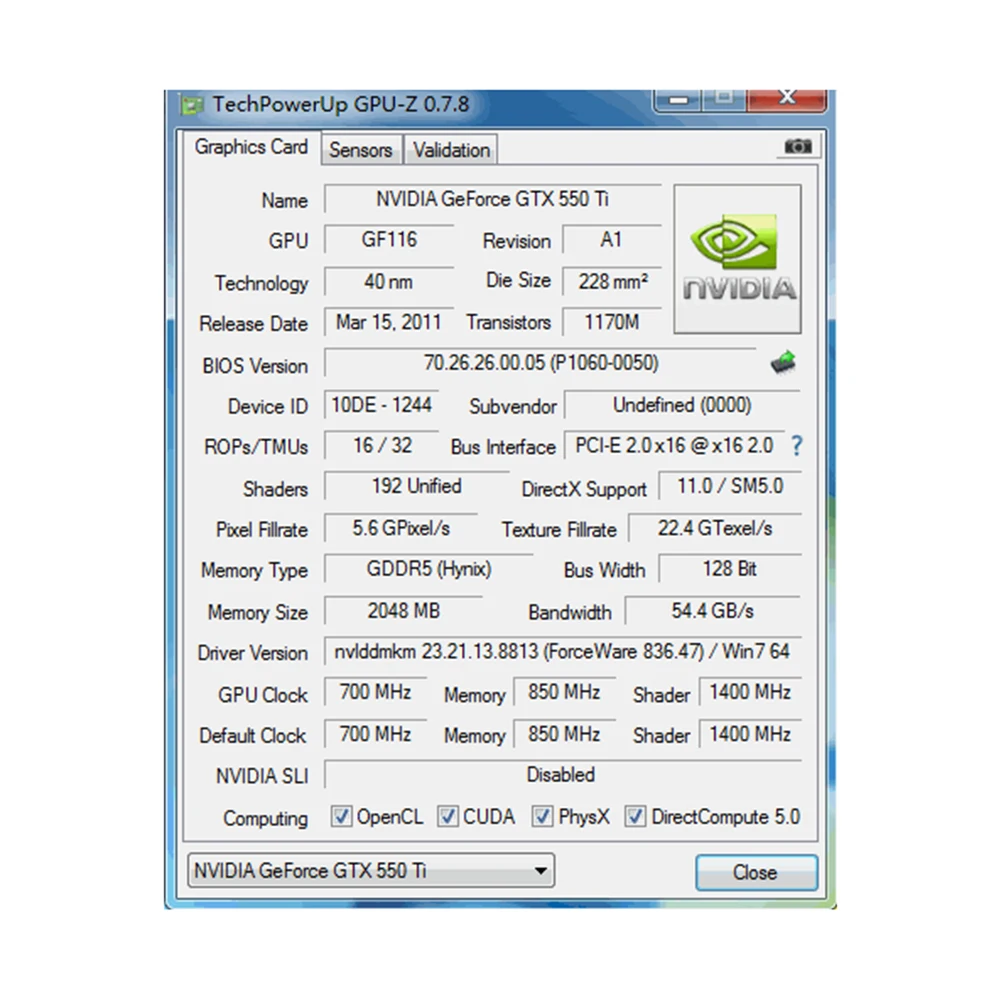This screenshot has height=1001, width=1001.
Task: Switch to the Graphics Card tab
Action: tap(252, 147)
